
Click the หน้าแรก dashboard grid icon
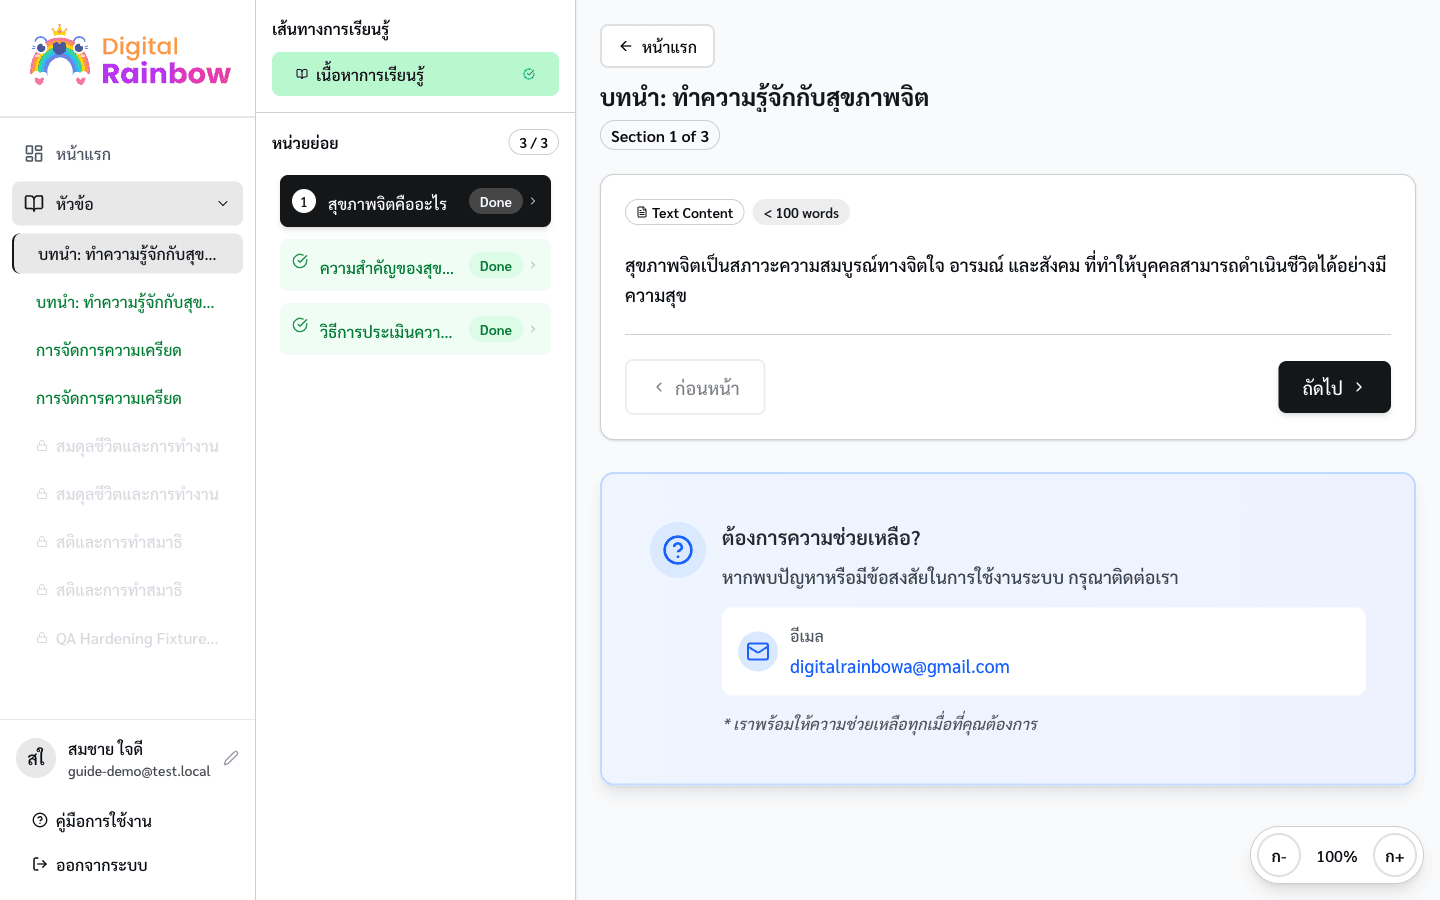click(34, 153)
